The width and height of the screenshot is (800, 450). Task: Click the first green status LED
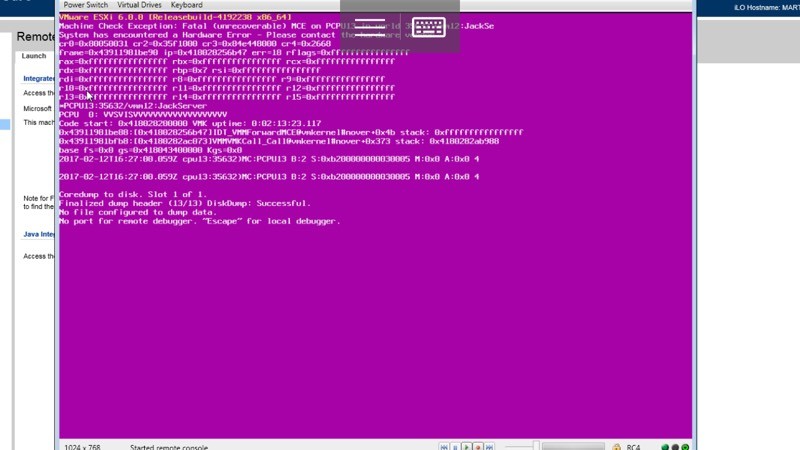click(665, 447)
